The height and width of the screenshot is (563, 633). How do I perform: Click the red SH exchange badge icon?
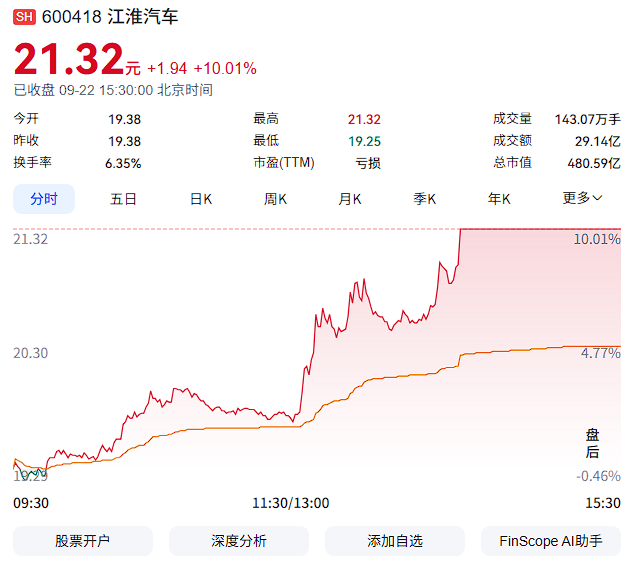coord(24,17)
